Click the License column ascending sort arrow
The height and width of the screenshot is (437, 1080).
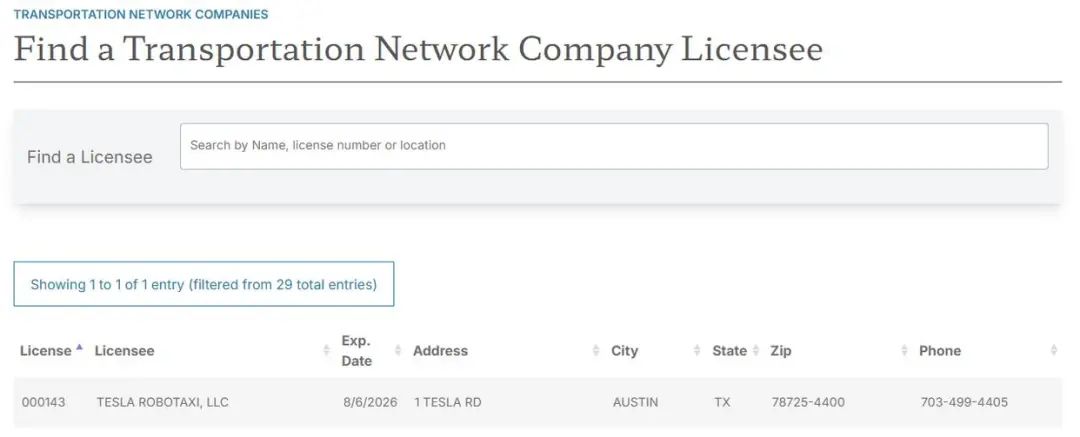[x=79, y=348]
